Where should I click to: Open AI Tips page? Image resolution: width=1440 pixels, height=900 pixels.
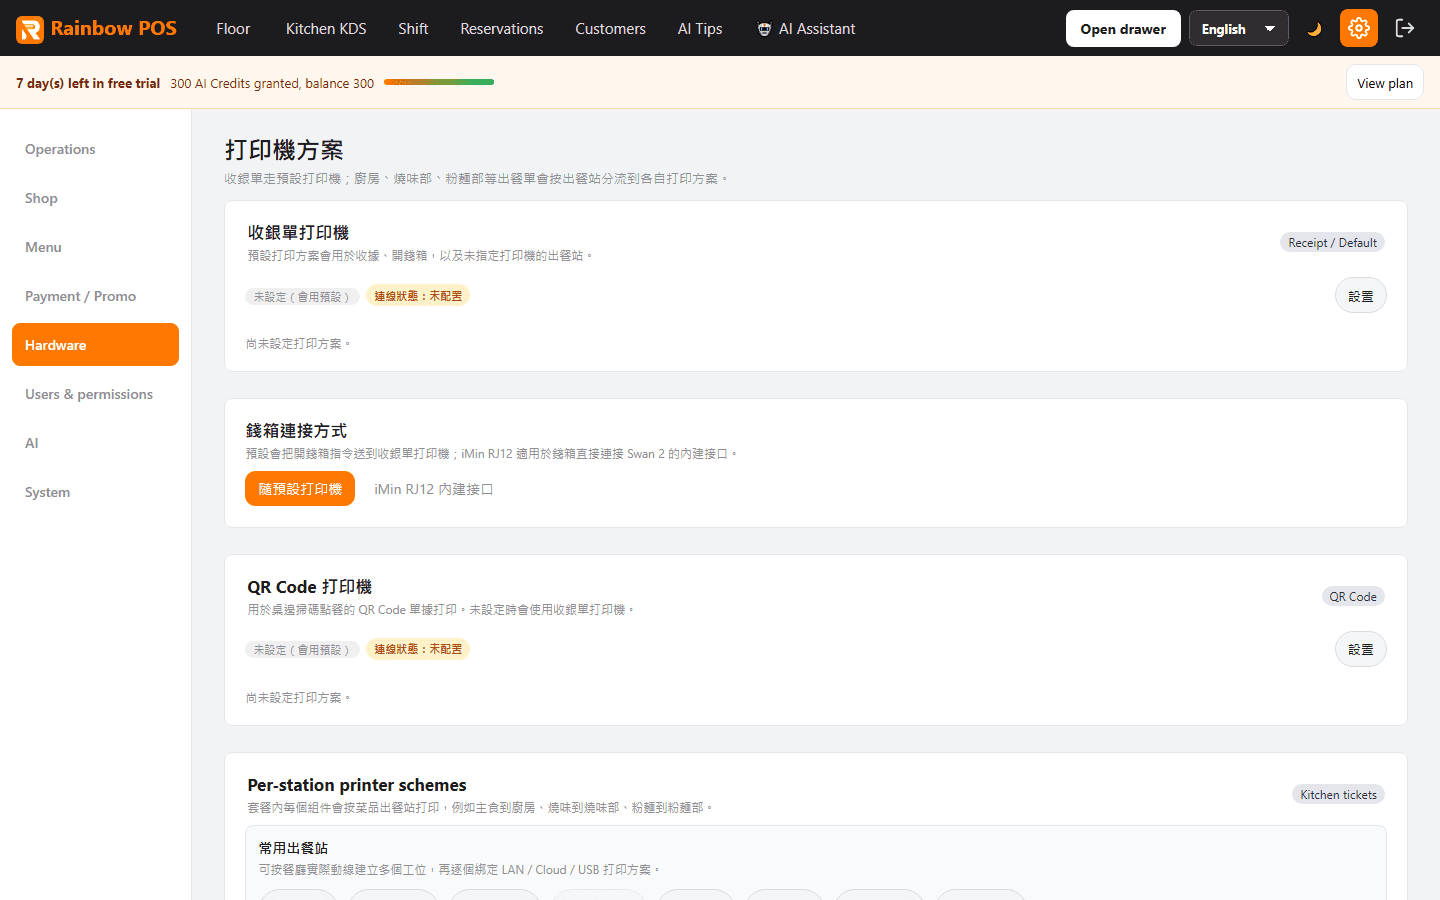pyautogui.click(x=700, y=29)
